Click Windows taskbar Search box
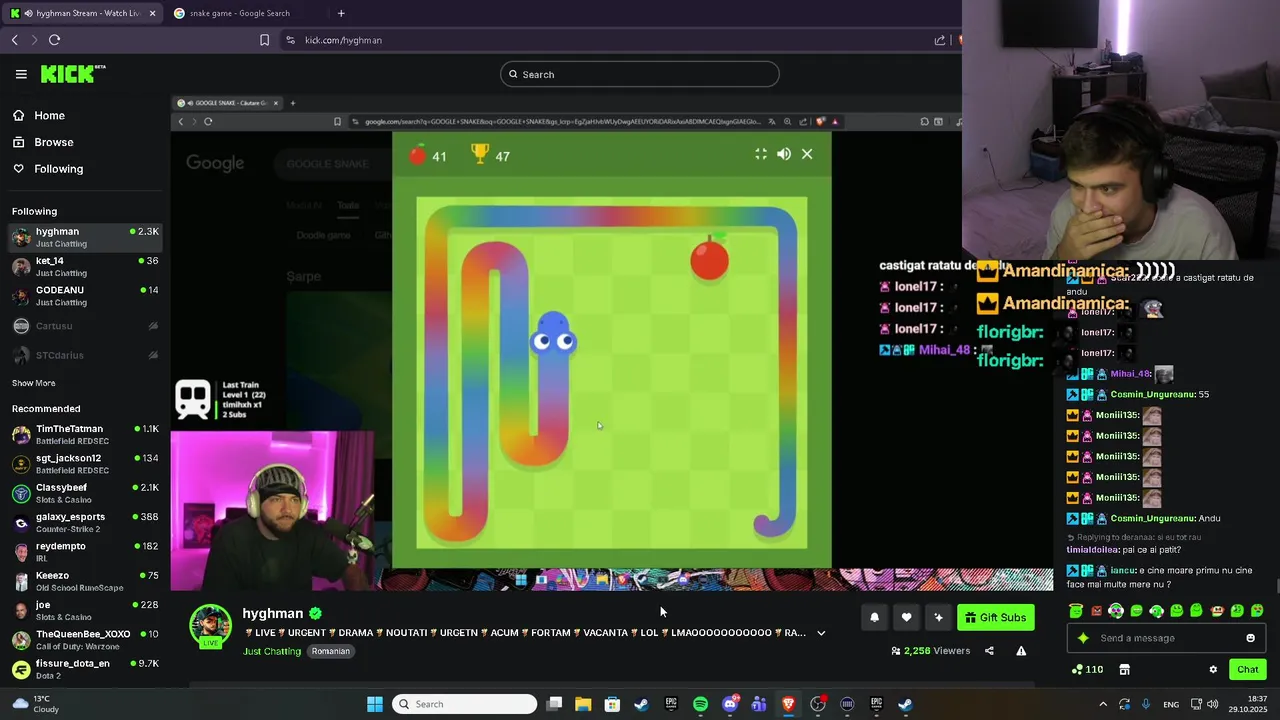Screen dimensions: 1280x720 pos(465,704)
